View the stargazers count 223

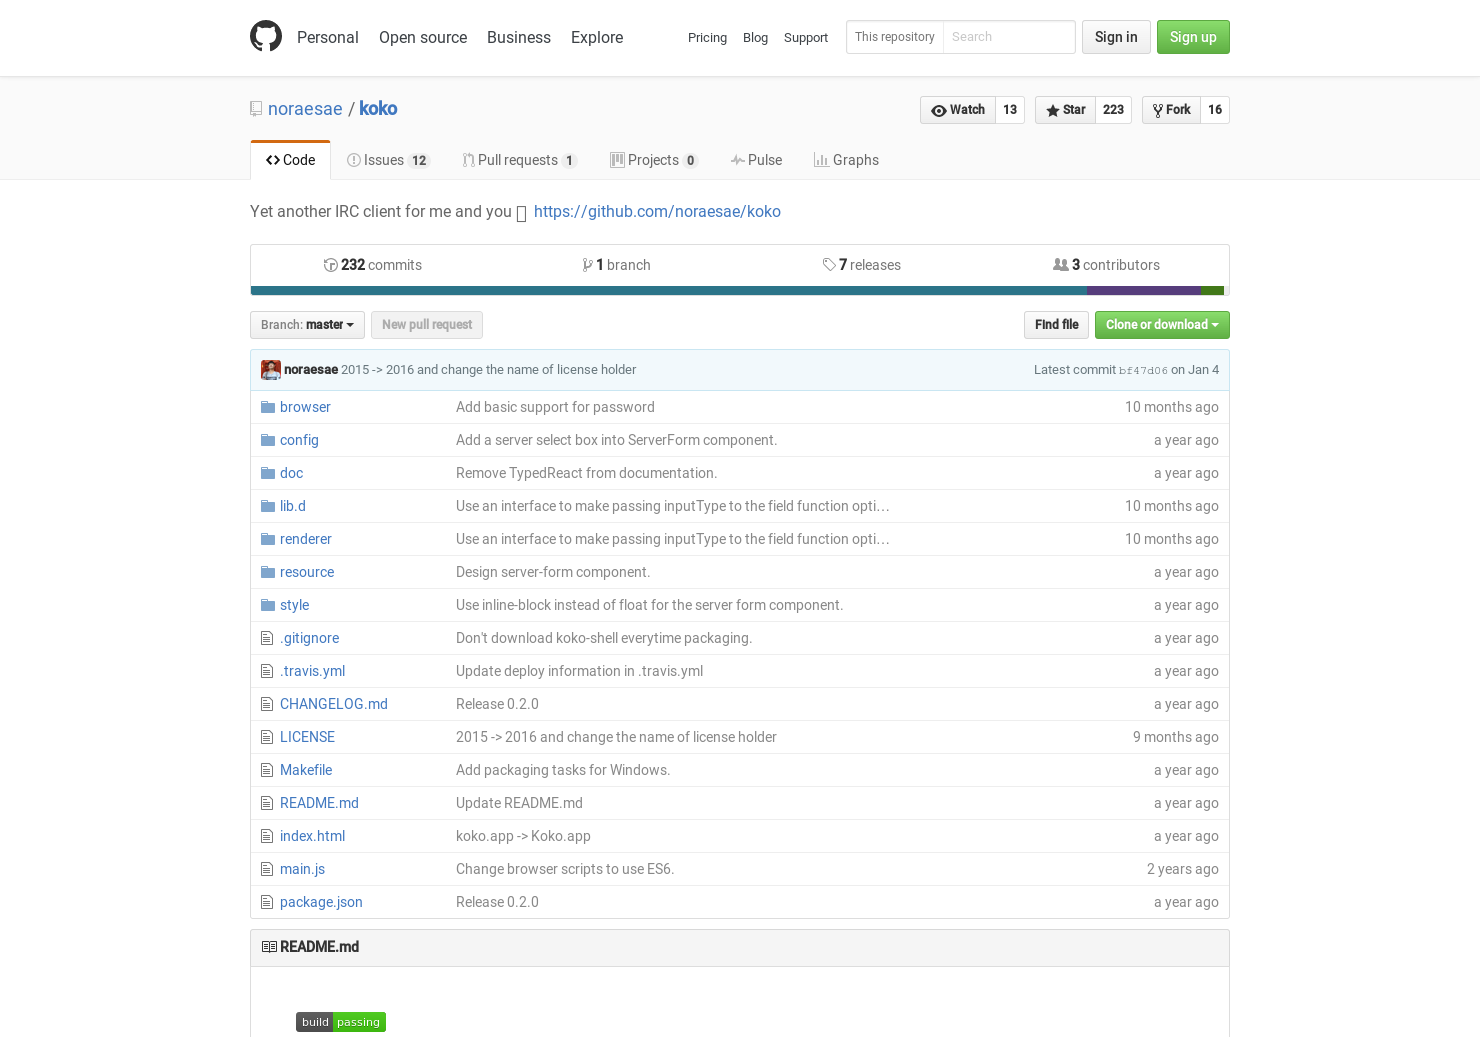[1114, 110]
